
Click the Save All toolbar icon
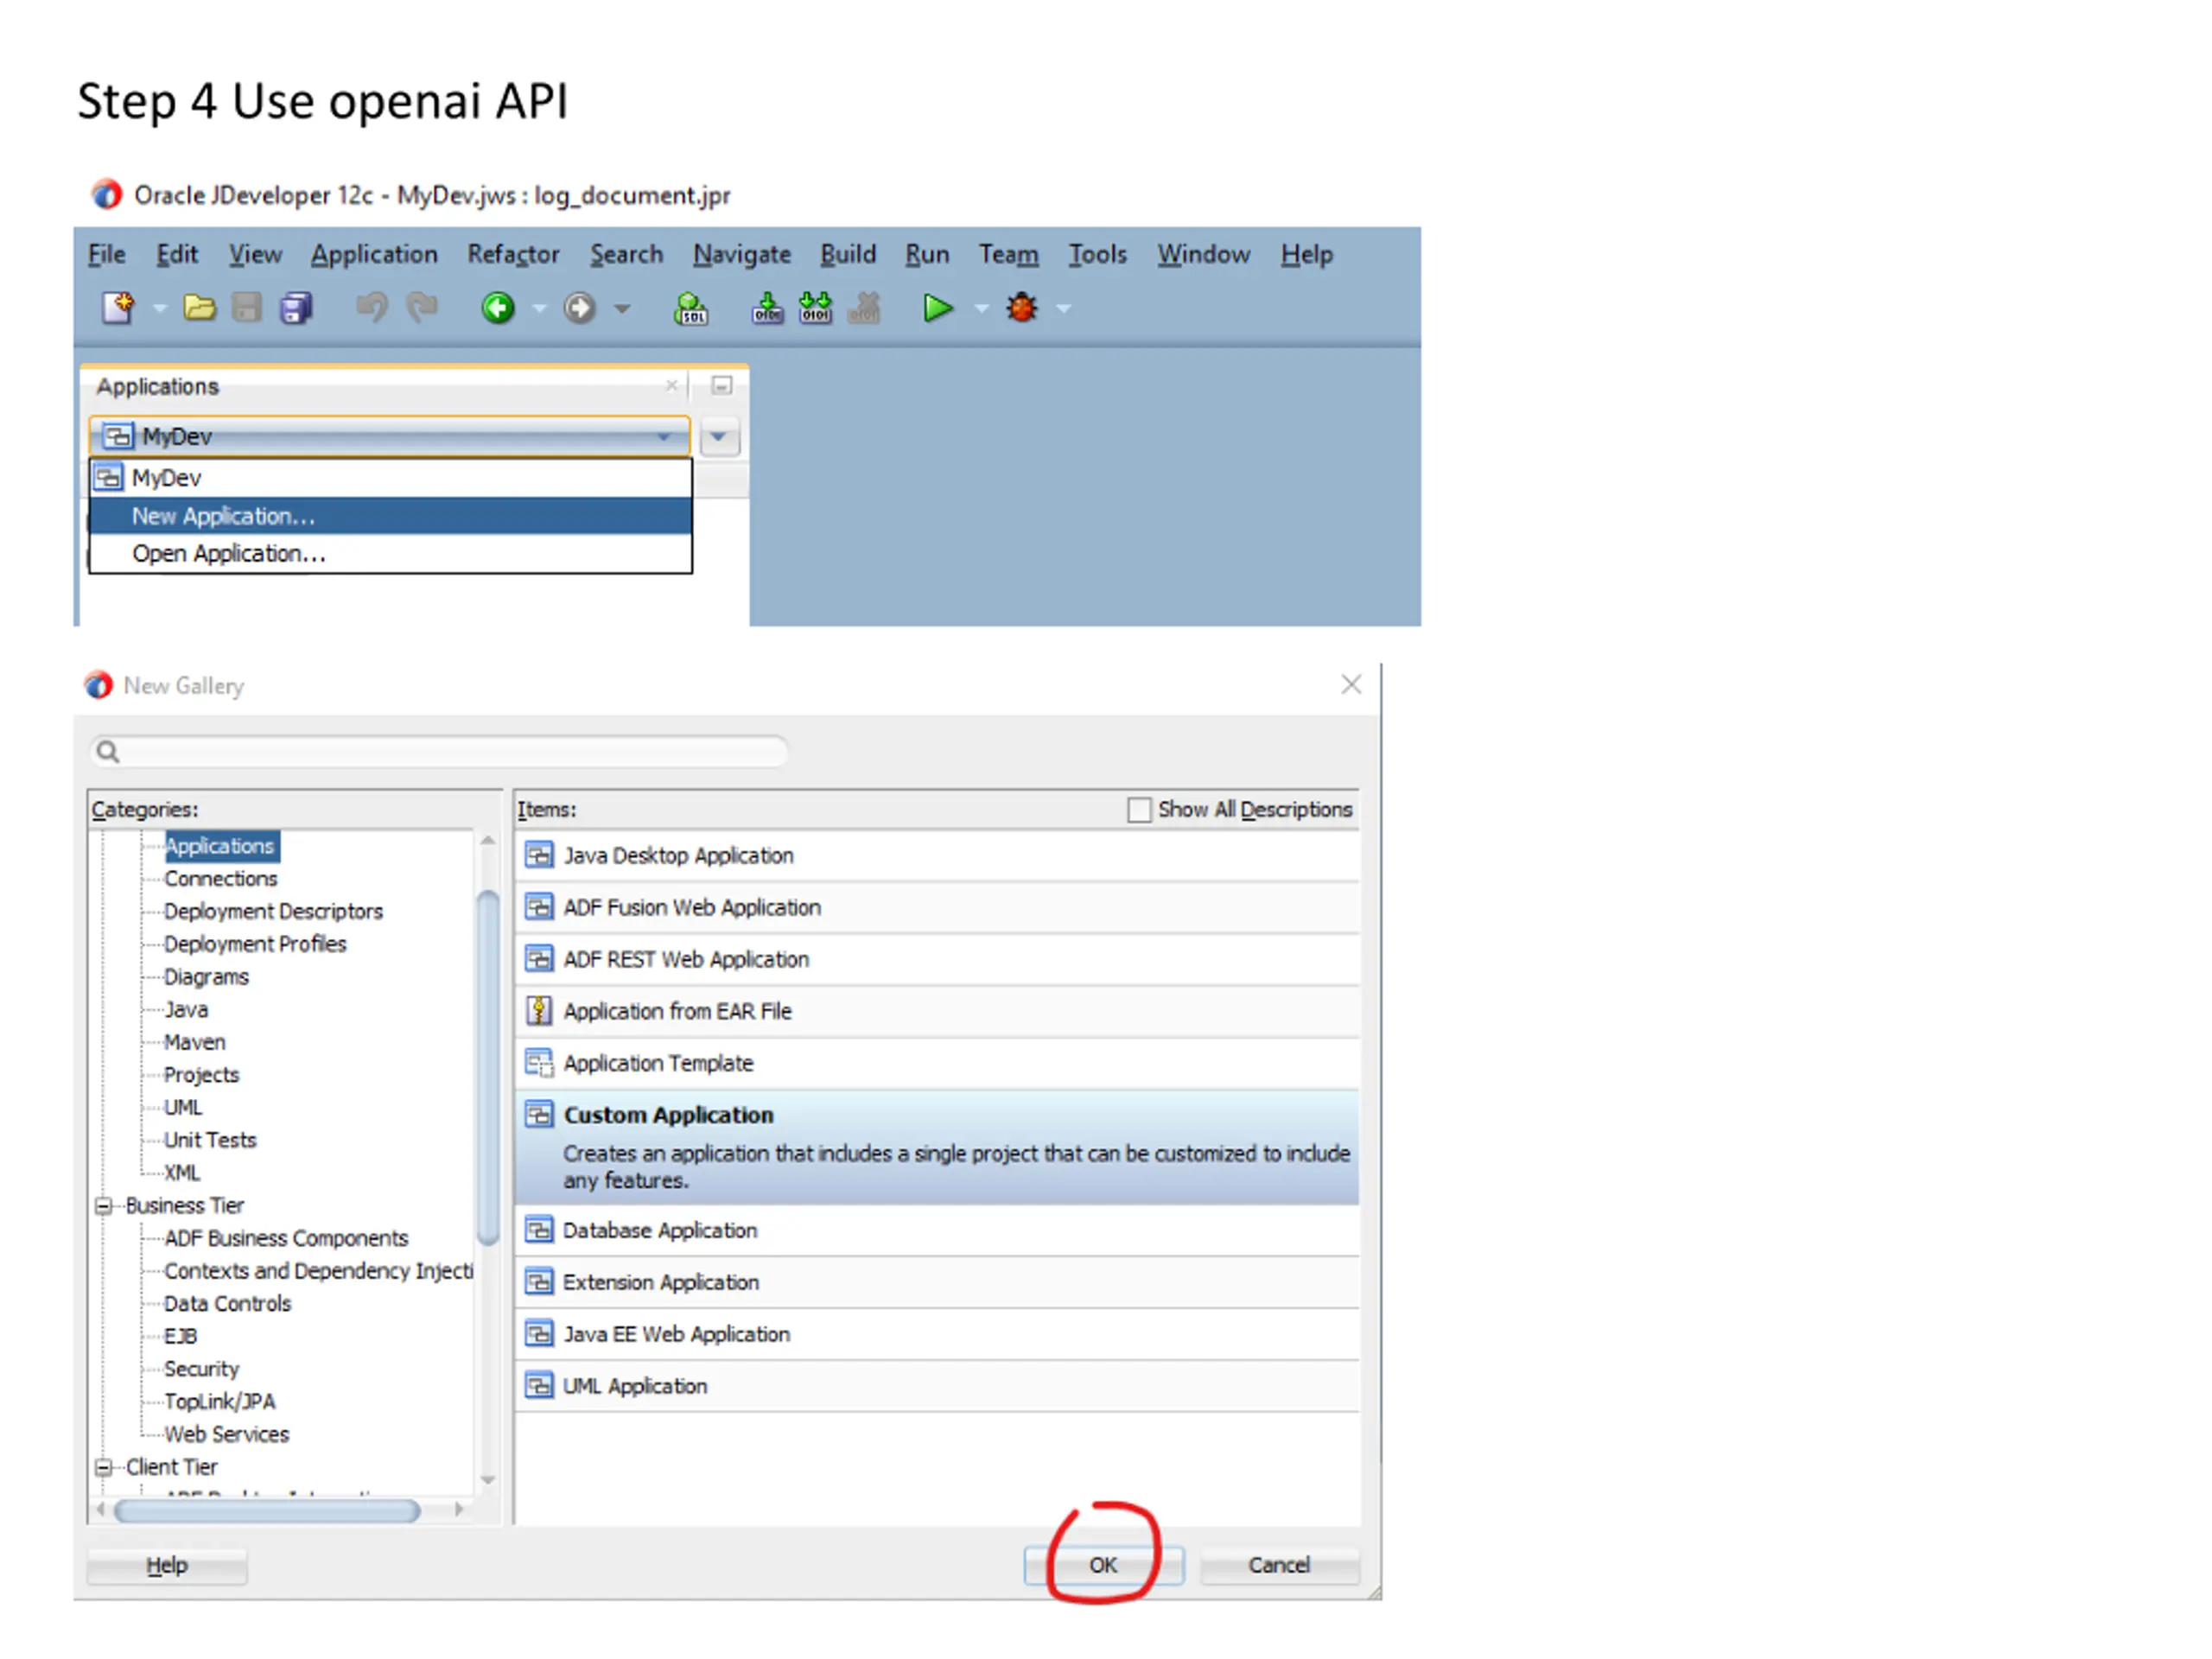pos(296,308)
